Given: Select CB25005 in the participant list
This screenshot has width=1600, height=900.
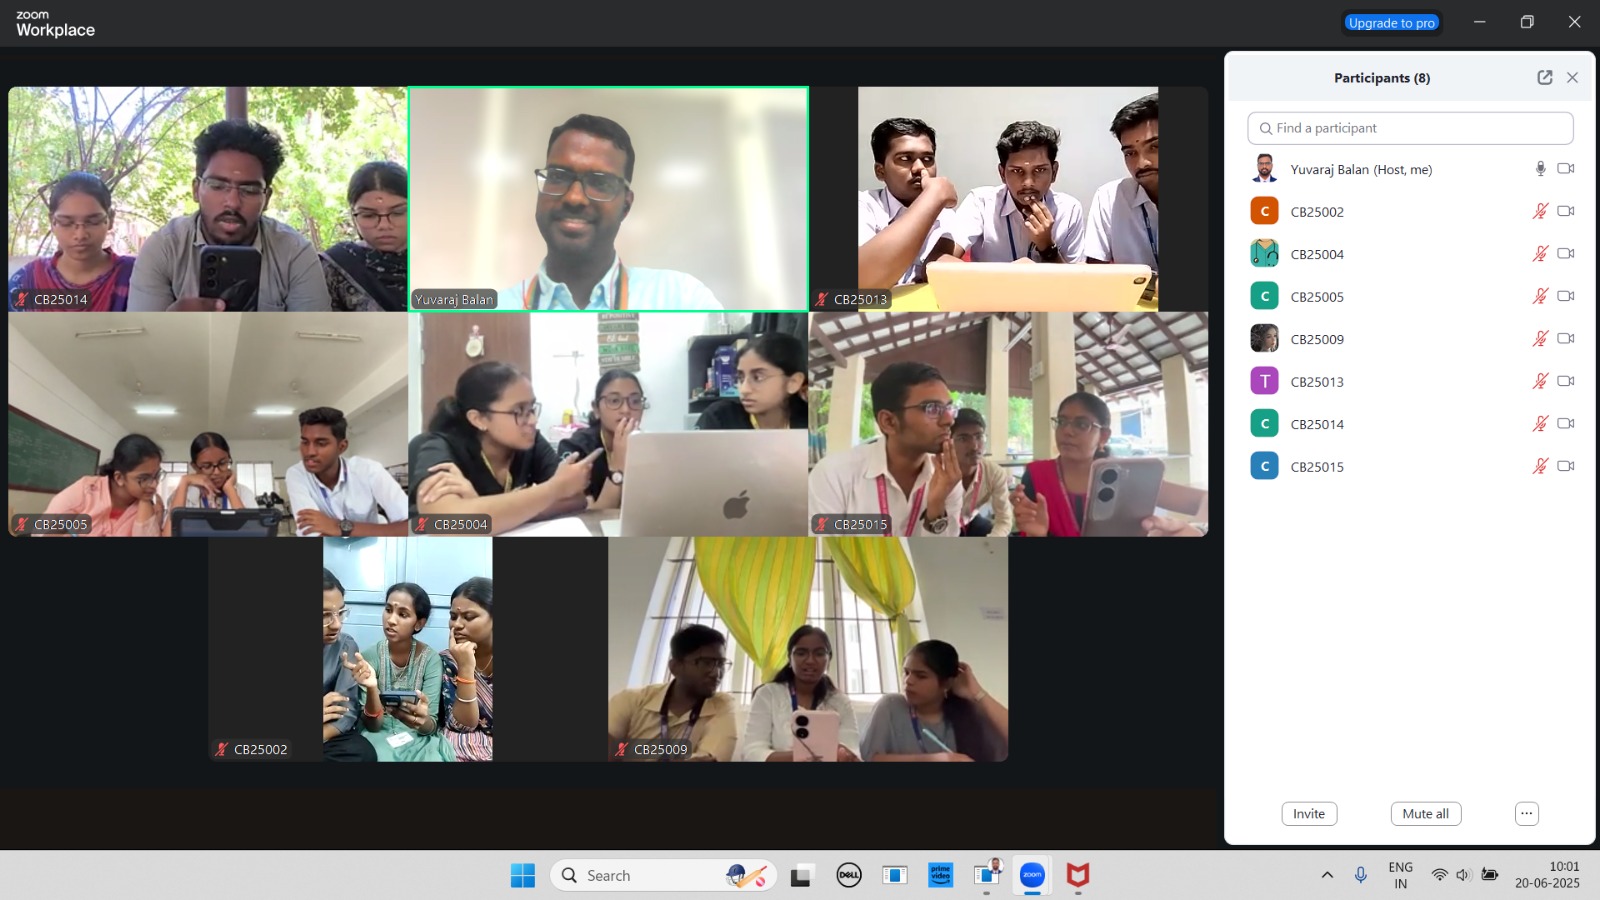Looking at the screenshot, I should [1317, 297].
